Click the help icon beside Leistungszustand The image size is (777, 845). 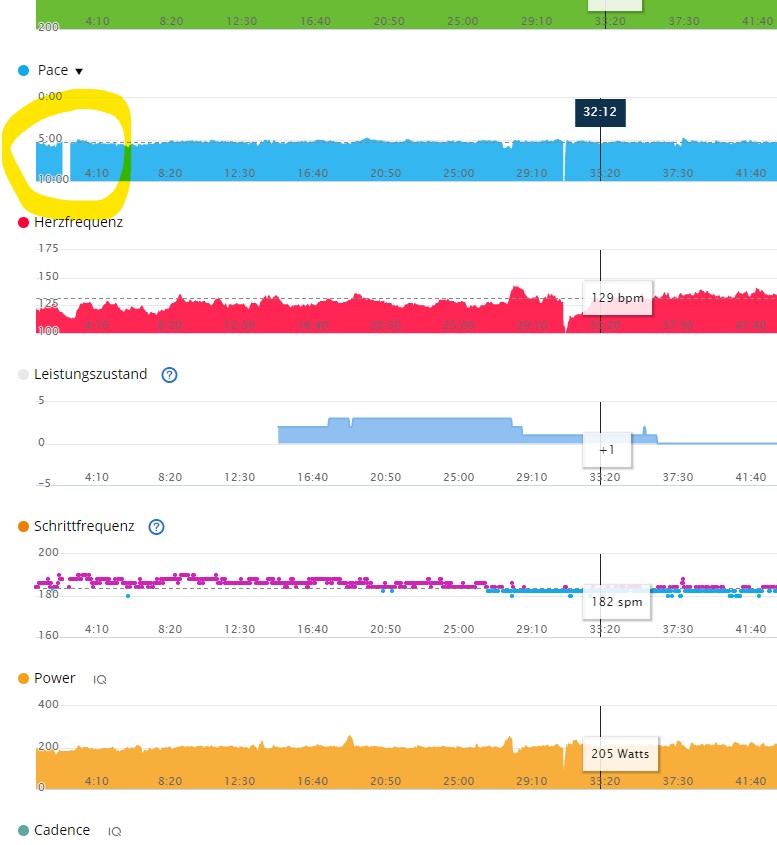tap(169, 375)
